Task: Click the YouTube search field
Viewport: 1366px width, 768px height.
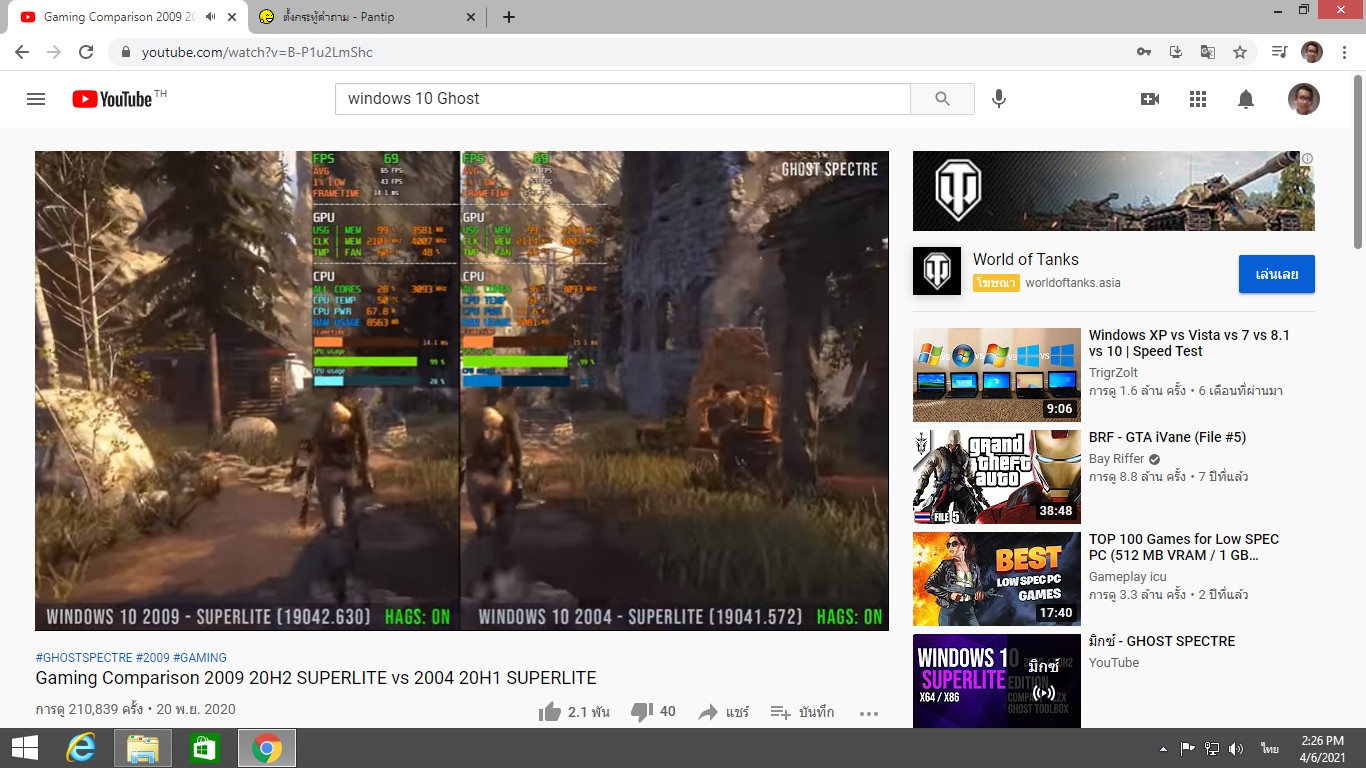Action: pyautogui.click(x=623, y=98)
